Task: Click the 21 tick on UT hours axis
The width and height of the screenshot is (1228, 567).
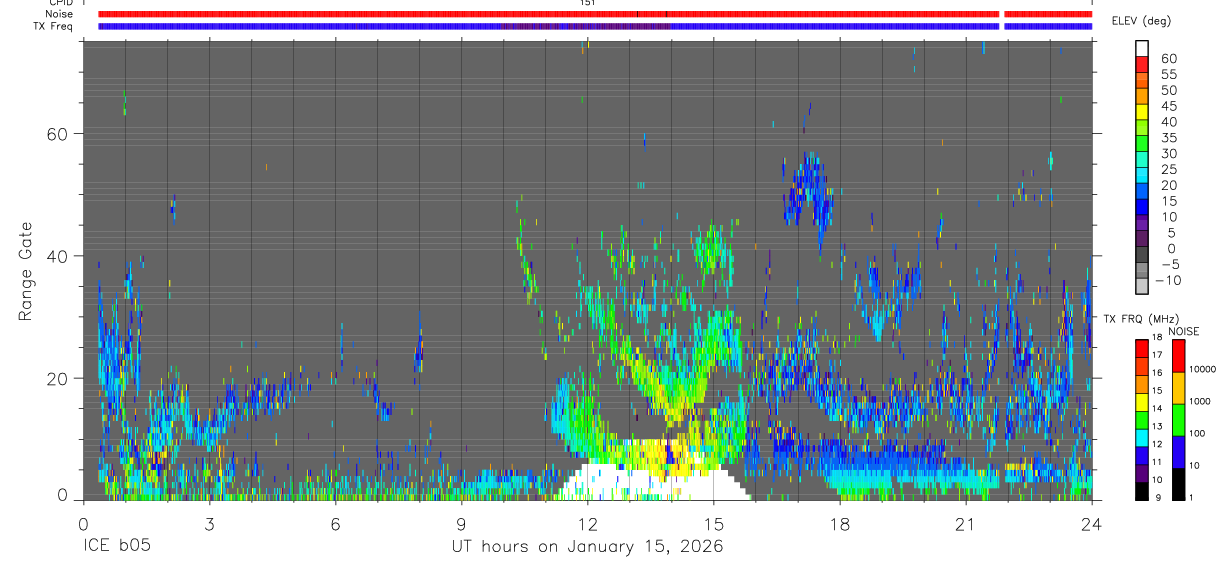Action: [x=966, y=523]
